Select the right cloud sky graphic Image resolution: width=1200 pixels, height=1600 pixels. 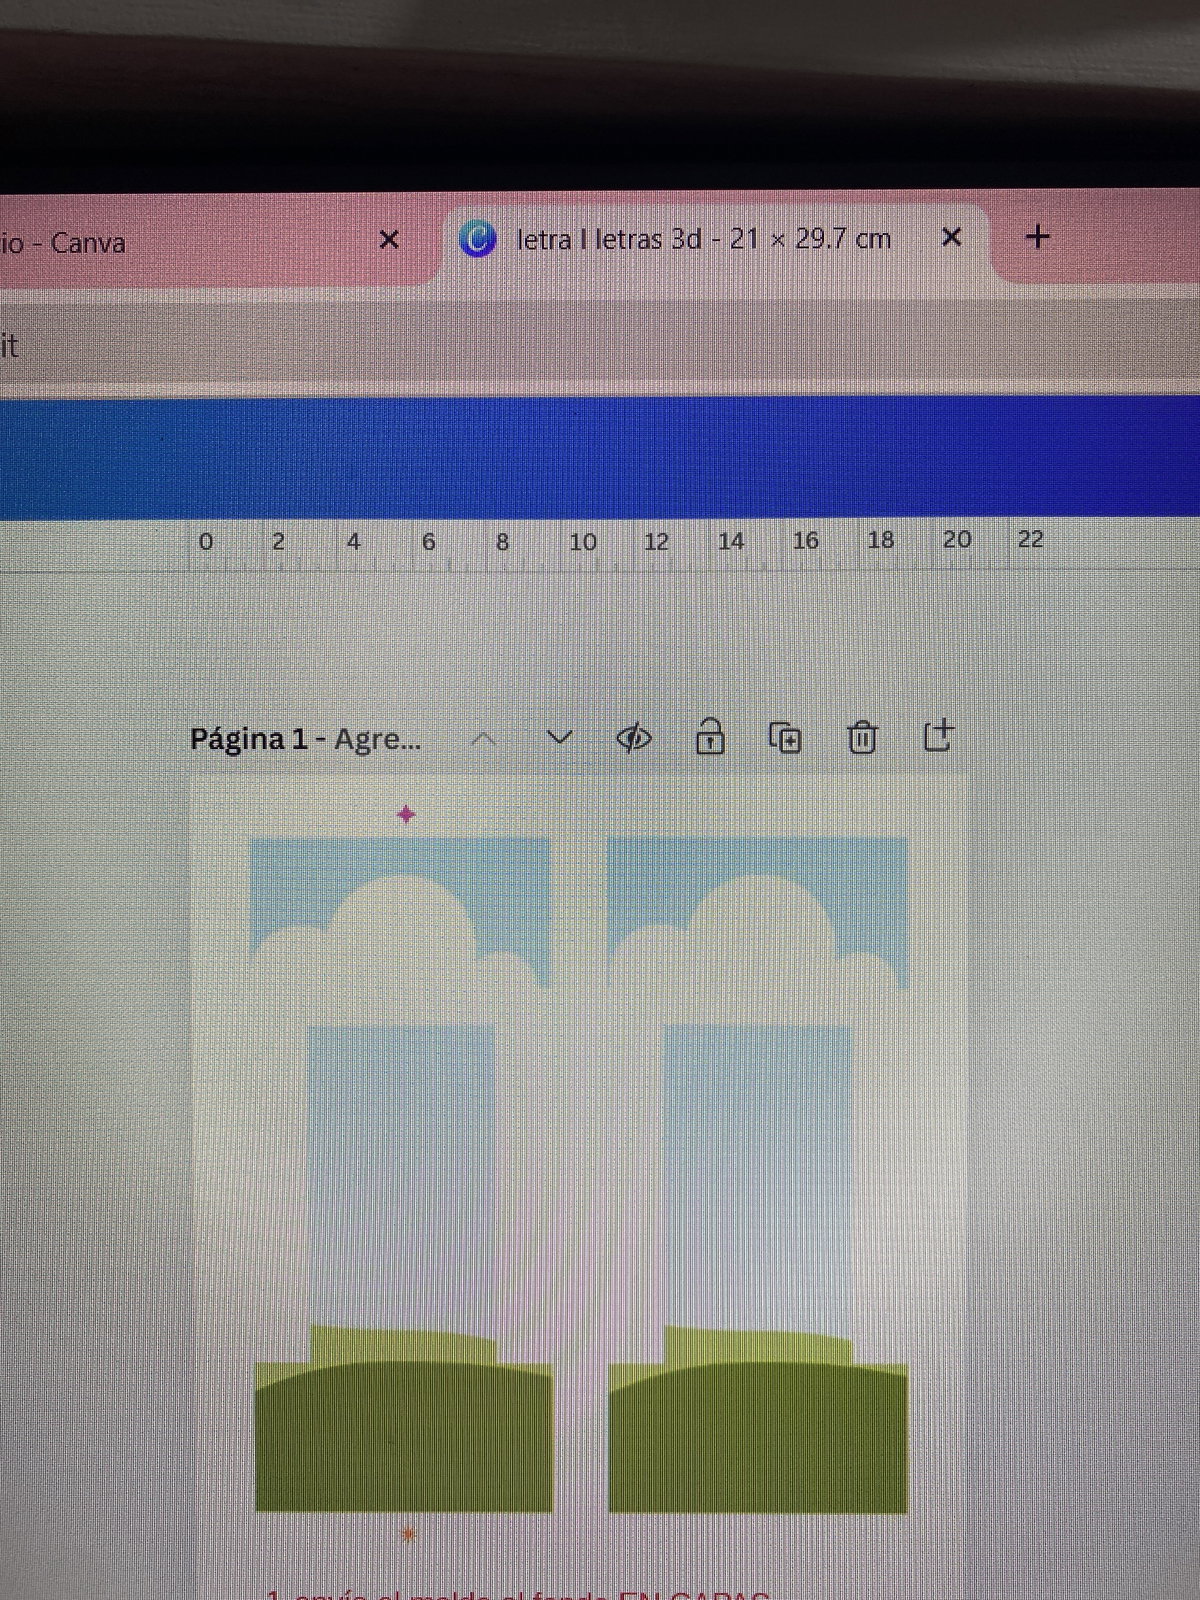click(x=758, y=910)
